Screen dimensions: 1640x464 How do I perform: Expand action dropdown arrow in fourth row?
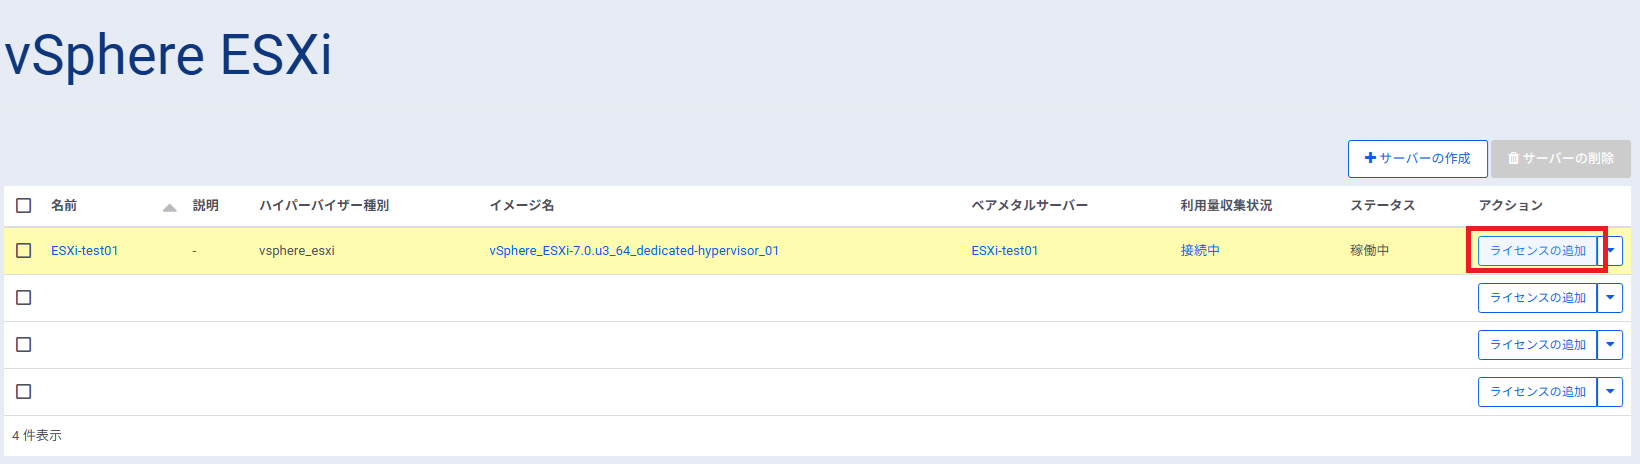click(1610, 392)
